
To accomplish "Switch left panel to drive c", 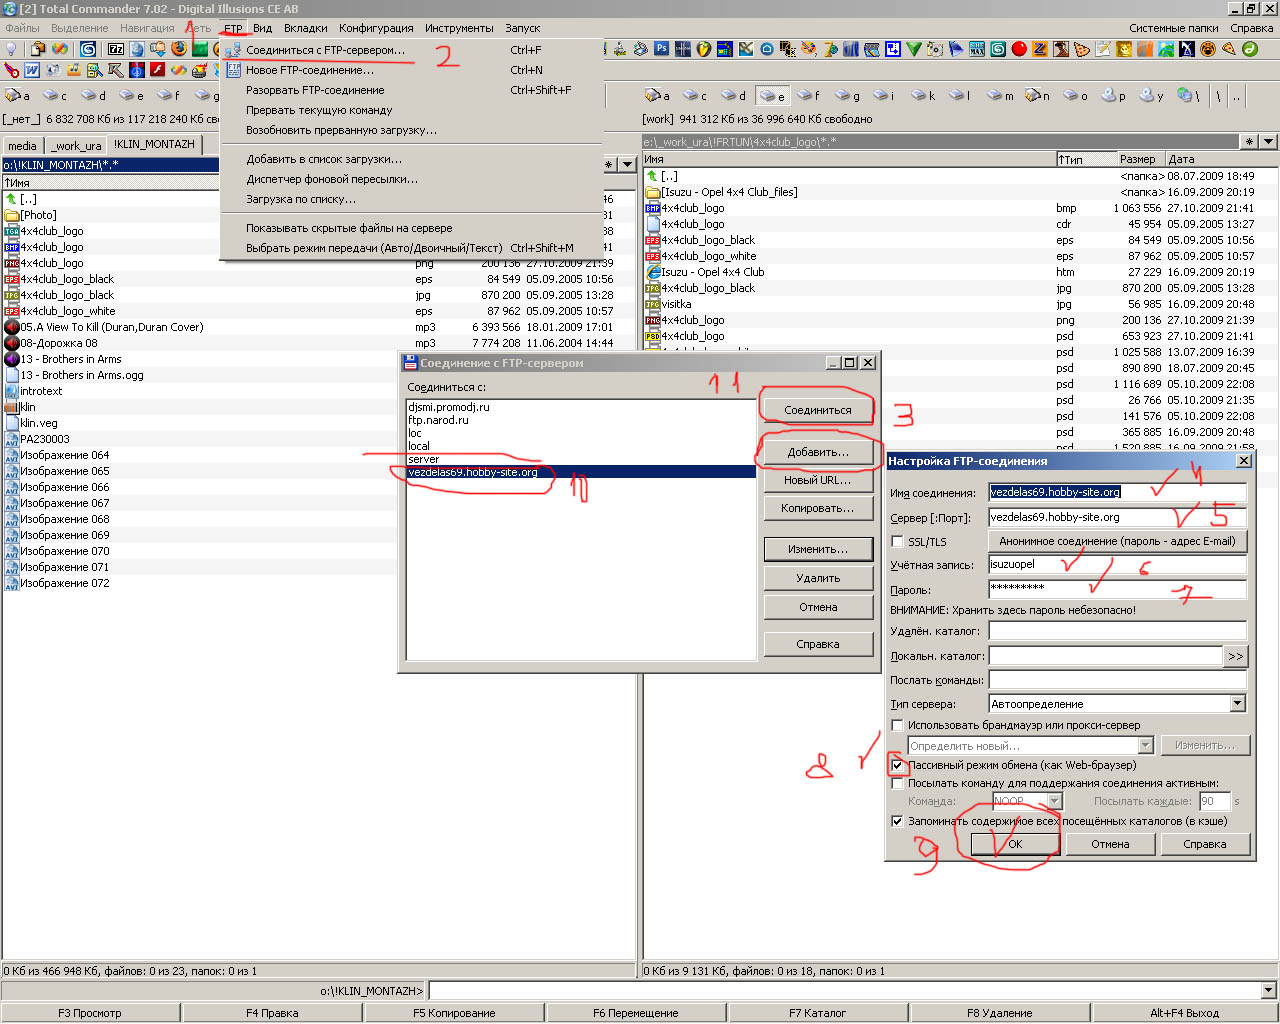I will click(x=56, y=95).
